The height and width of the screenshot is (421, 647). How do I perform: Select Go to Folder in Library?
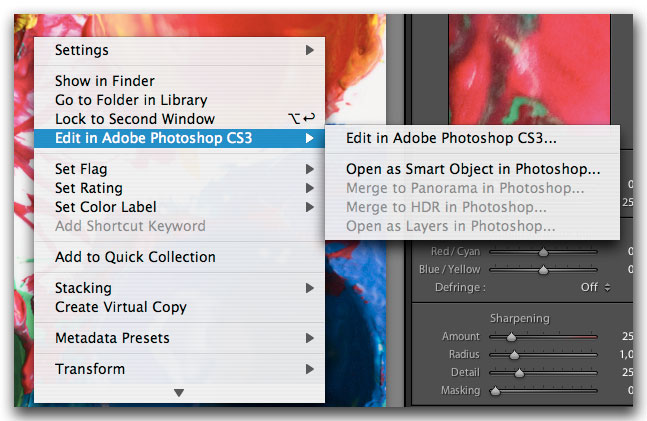(179, 100)
